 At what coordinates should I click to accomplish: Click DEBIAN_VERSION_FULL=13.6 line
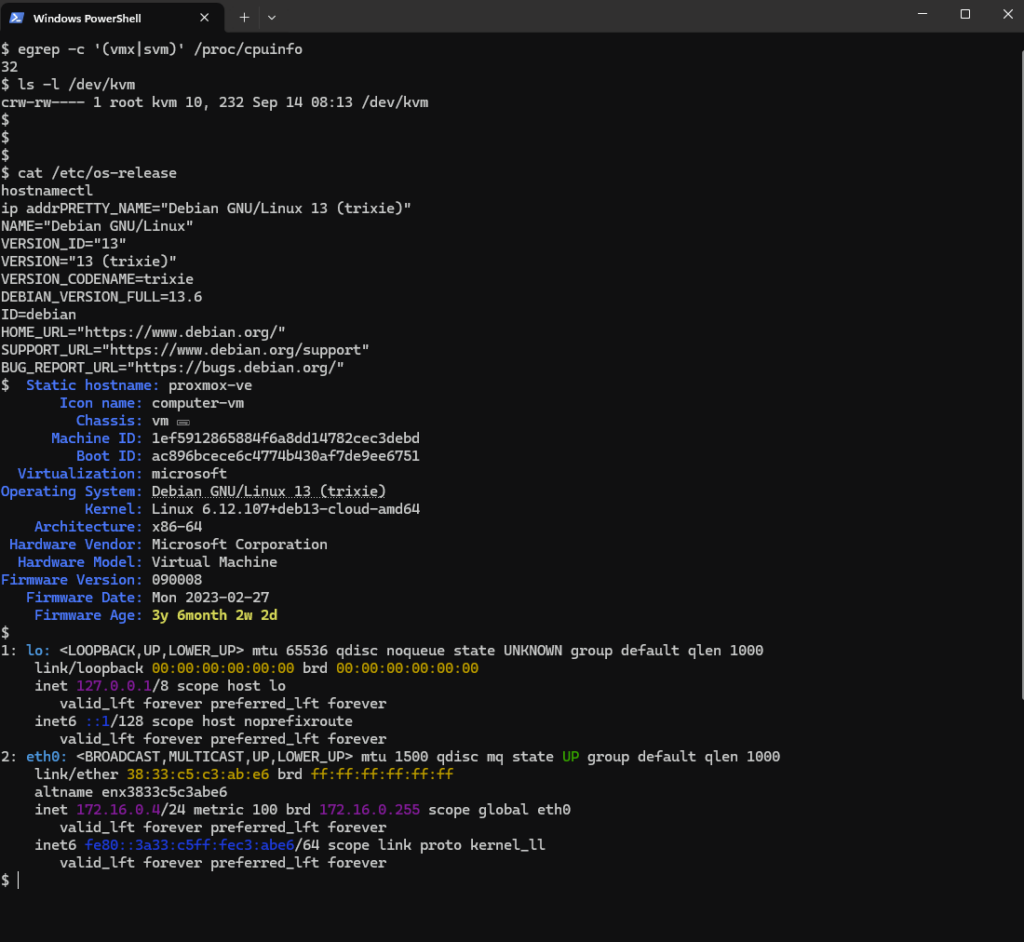click(x=102, y=297)
